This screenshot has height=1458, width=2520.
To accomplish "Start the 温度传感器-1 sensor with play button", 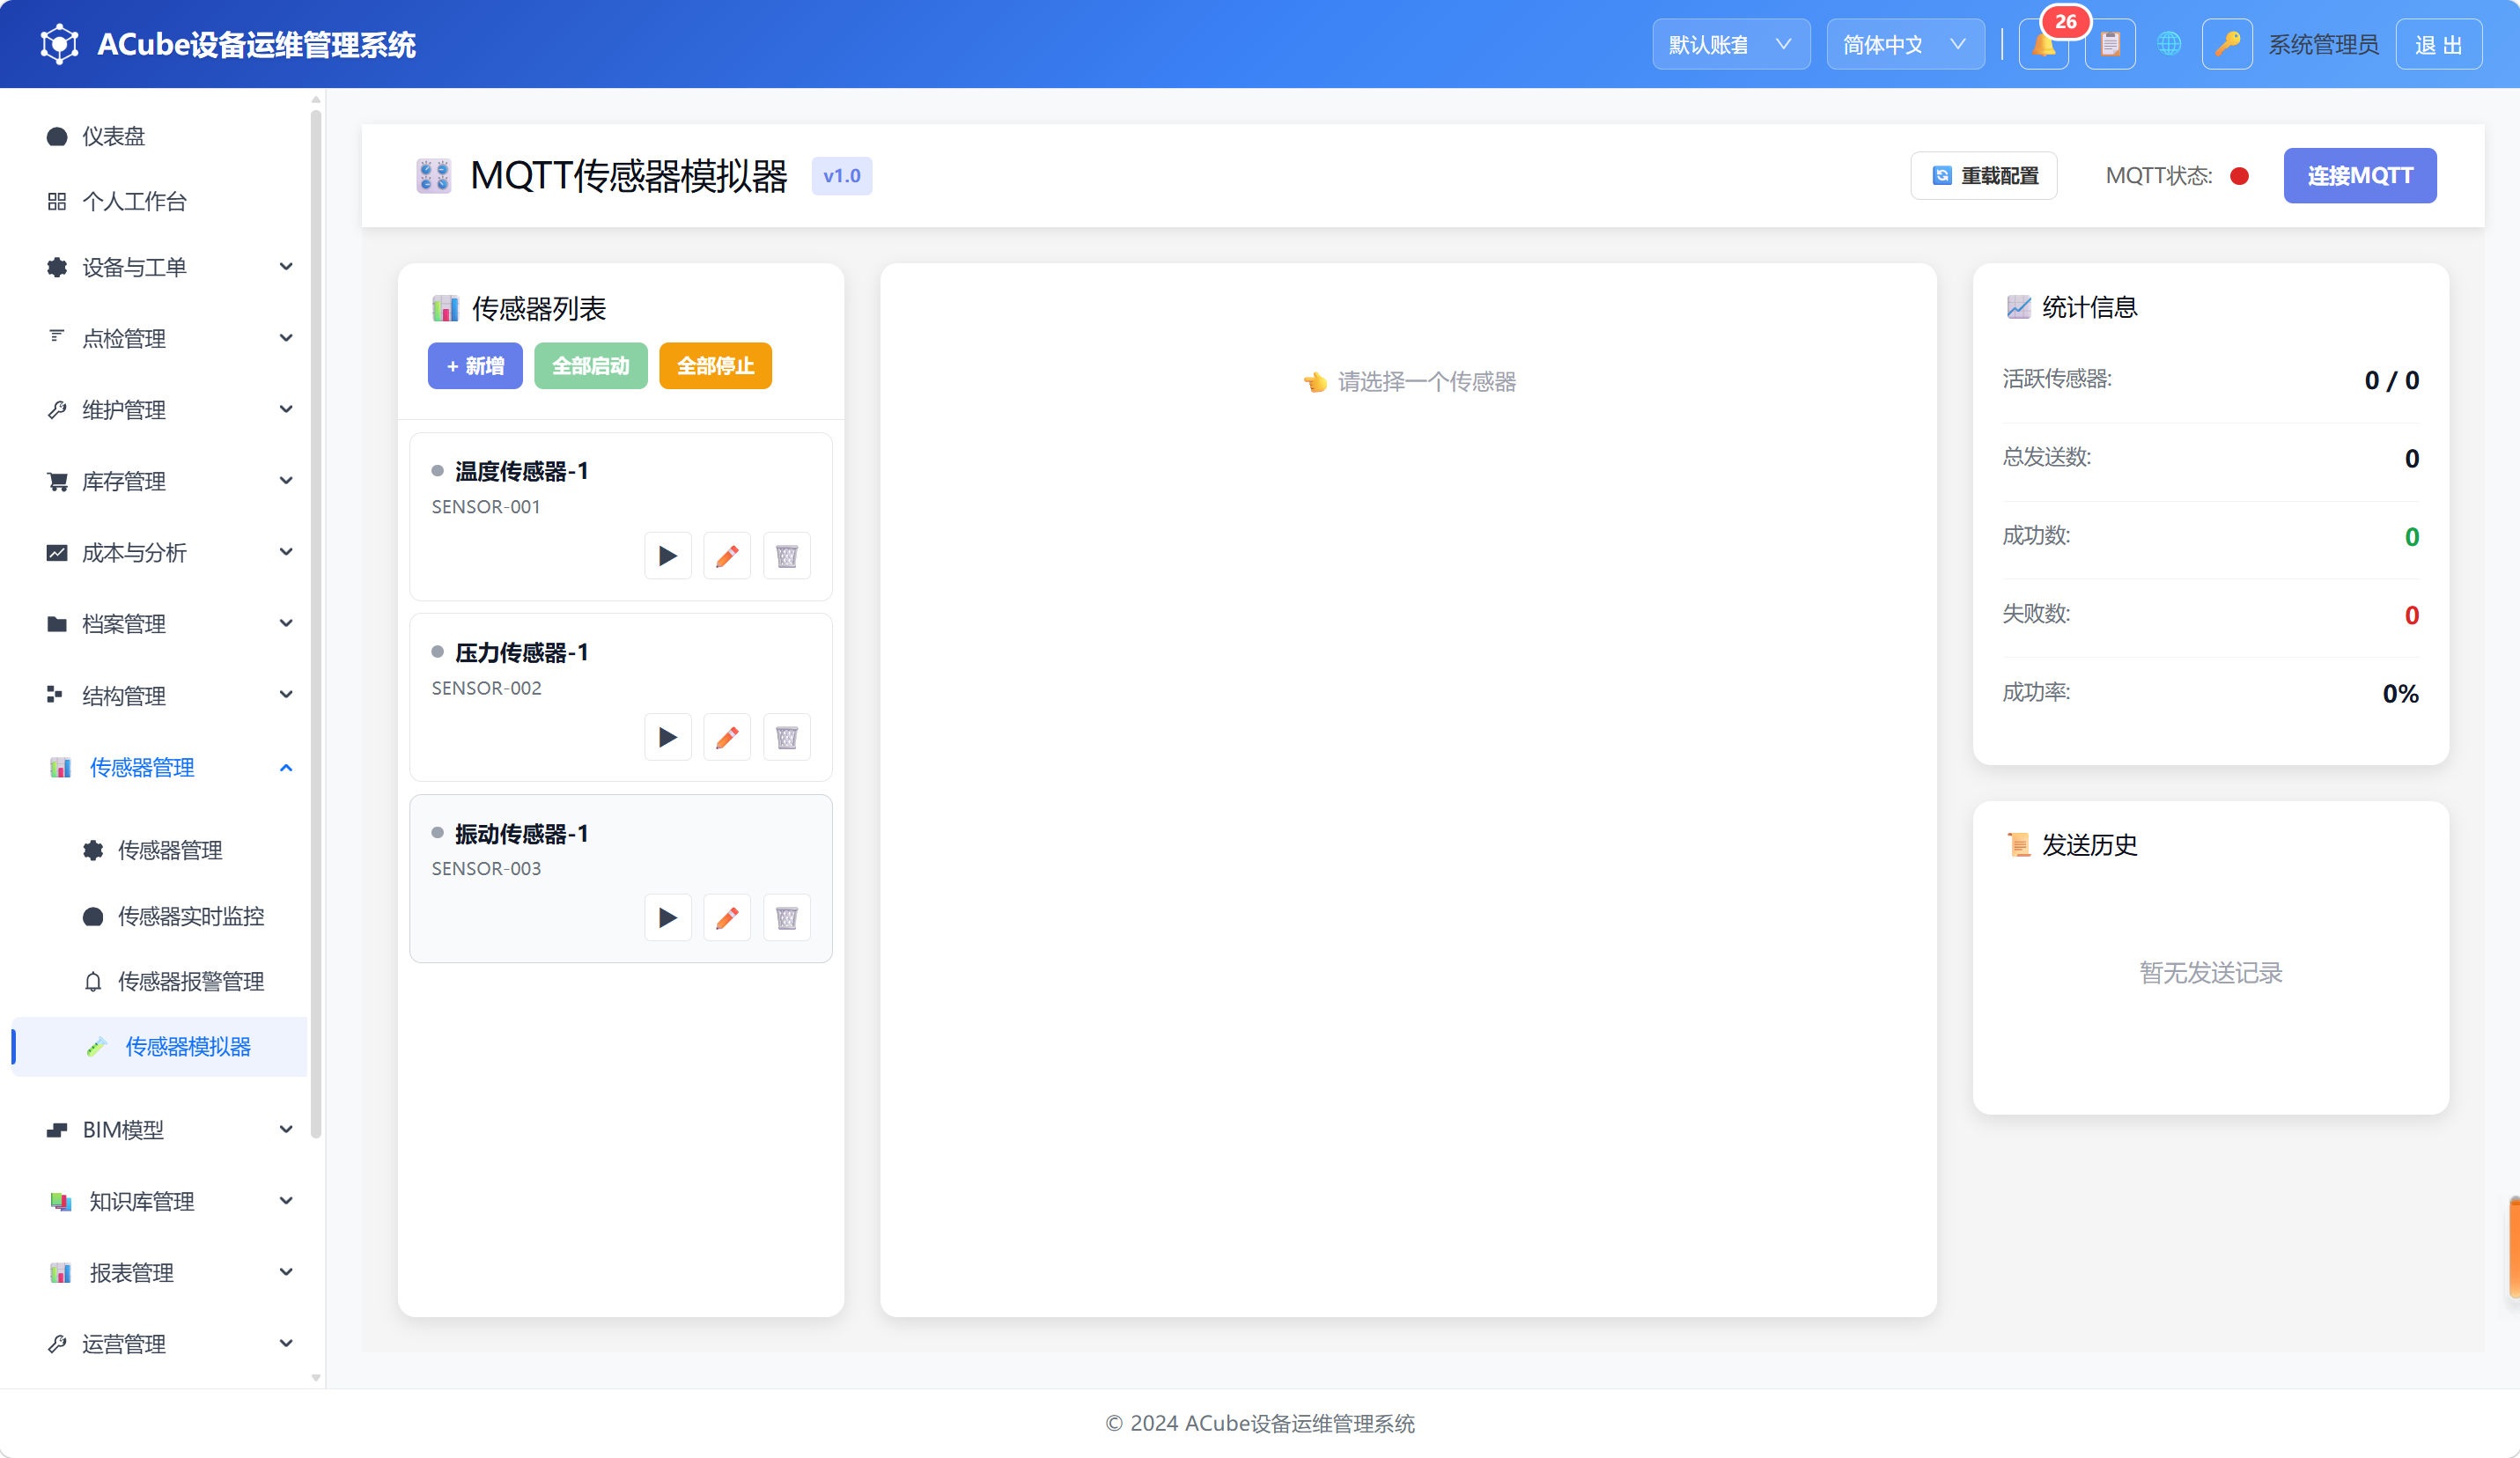I will tap(668, 556).
